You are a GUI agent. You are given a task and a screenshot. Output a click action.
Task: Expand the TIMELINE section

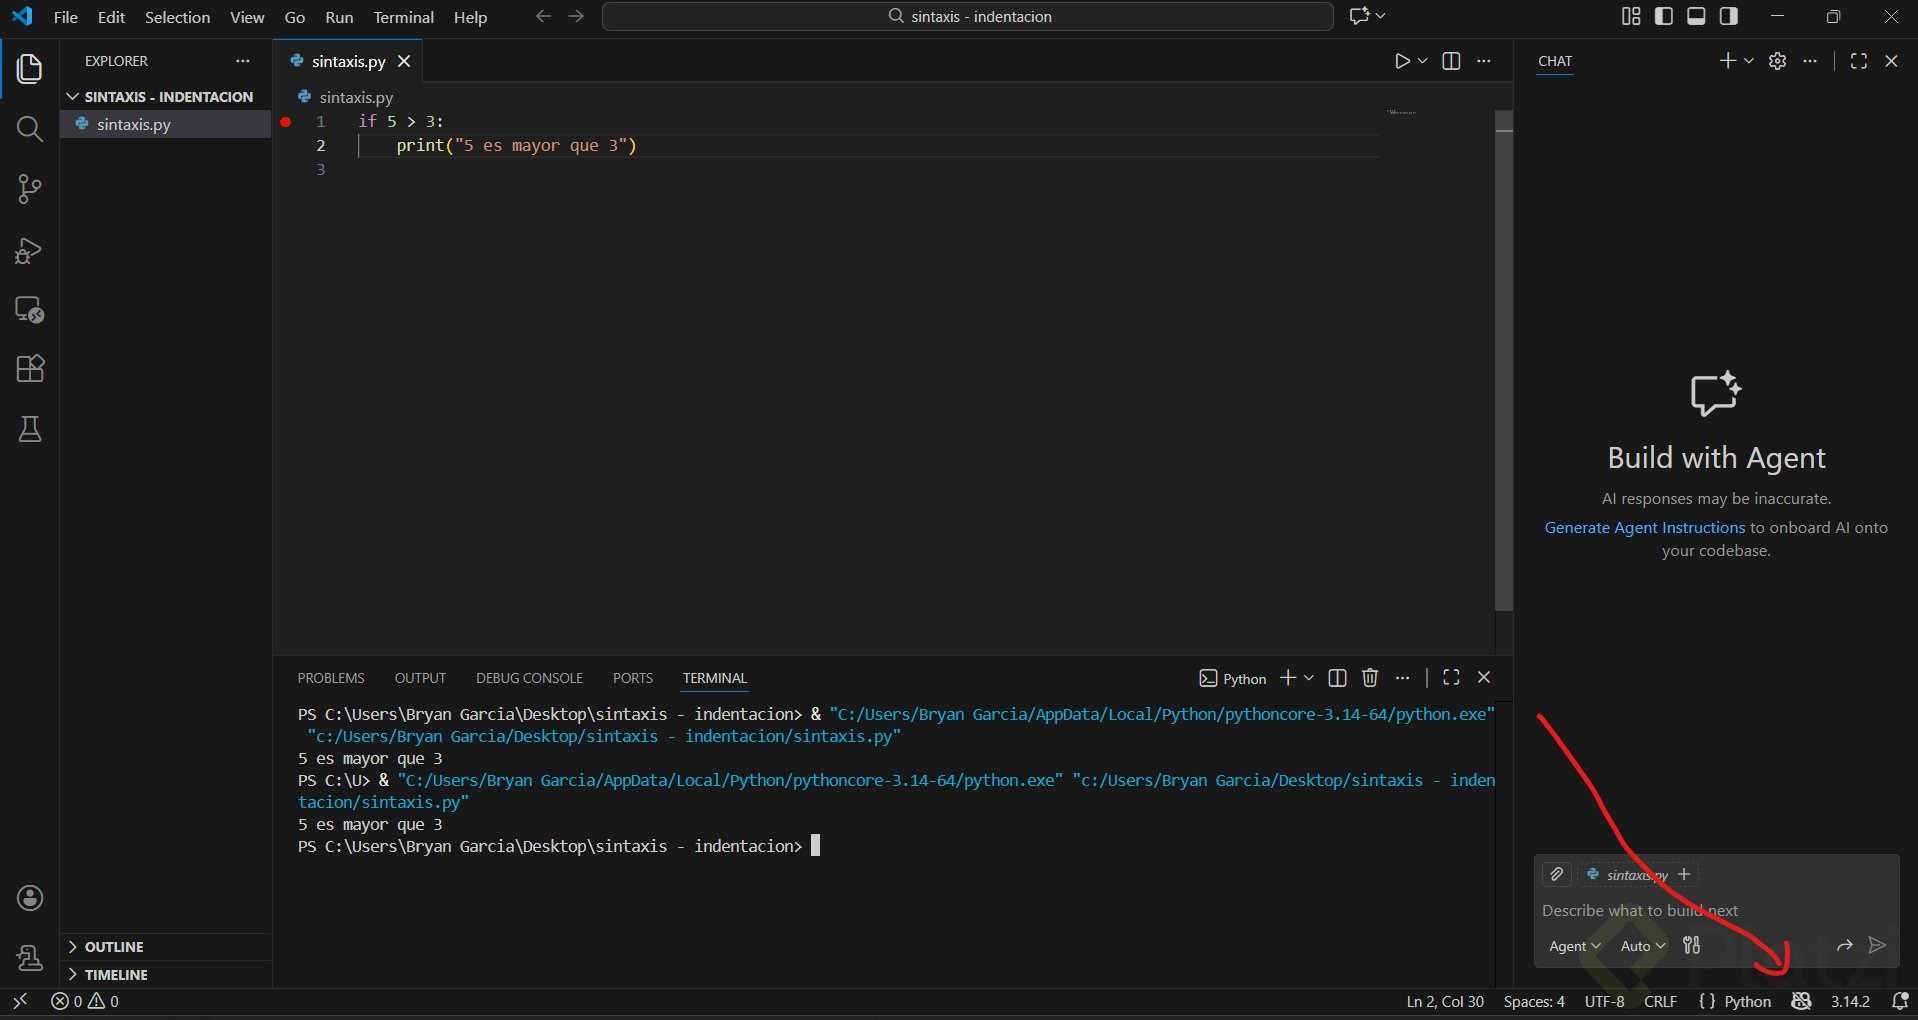point(116,975)
